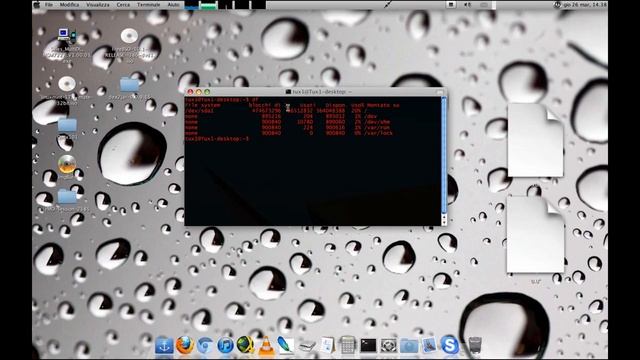This screenshot has width=640, height=360.
Task: Zoom the terminal with green button
Action: pos(207,92)
